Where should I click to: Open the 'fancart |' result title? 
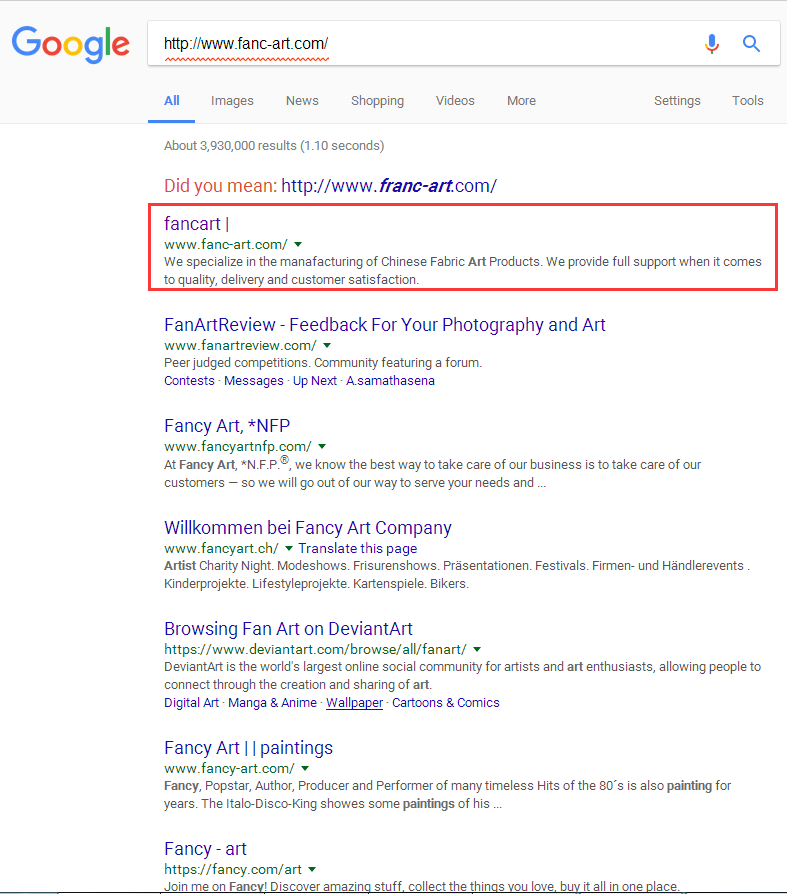[x=197, y=224]
